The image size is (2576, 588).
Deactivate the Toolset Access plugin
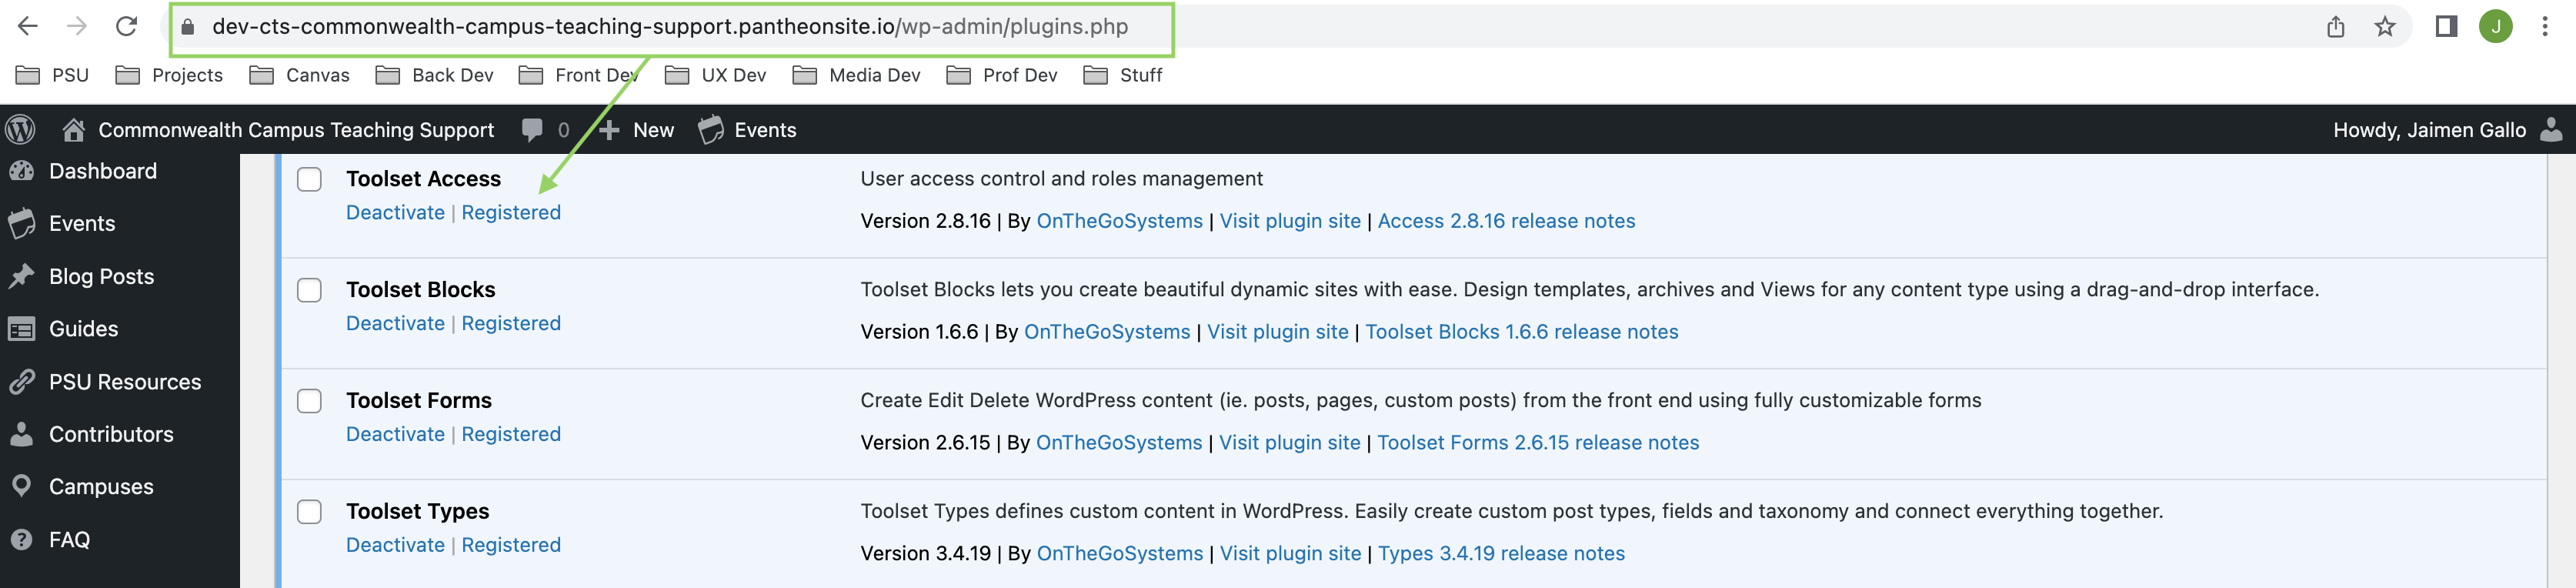395,213
